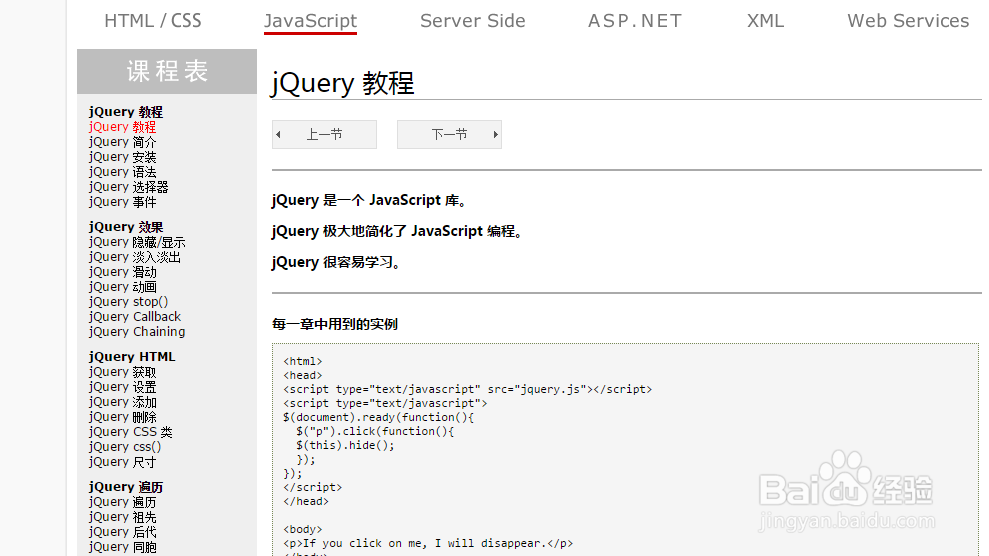Image resolution: width=989 pixels, height=556 pixels.
Task: Open jQuery 删除 link
Action: (122, 417)
